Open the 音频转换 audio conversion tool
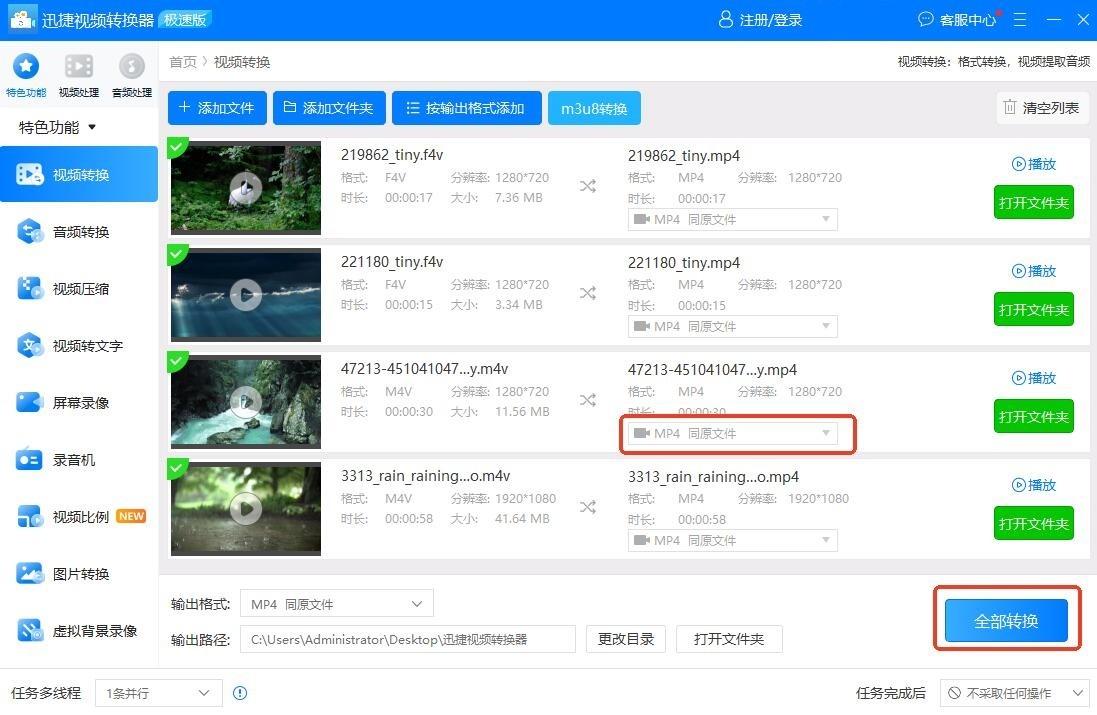Viewport: 1097px width, 715px height. 79,232
